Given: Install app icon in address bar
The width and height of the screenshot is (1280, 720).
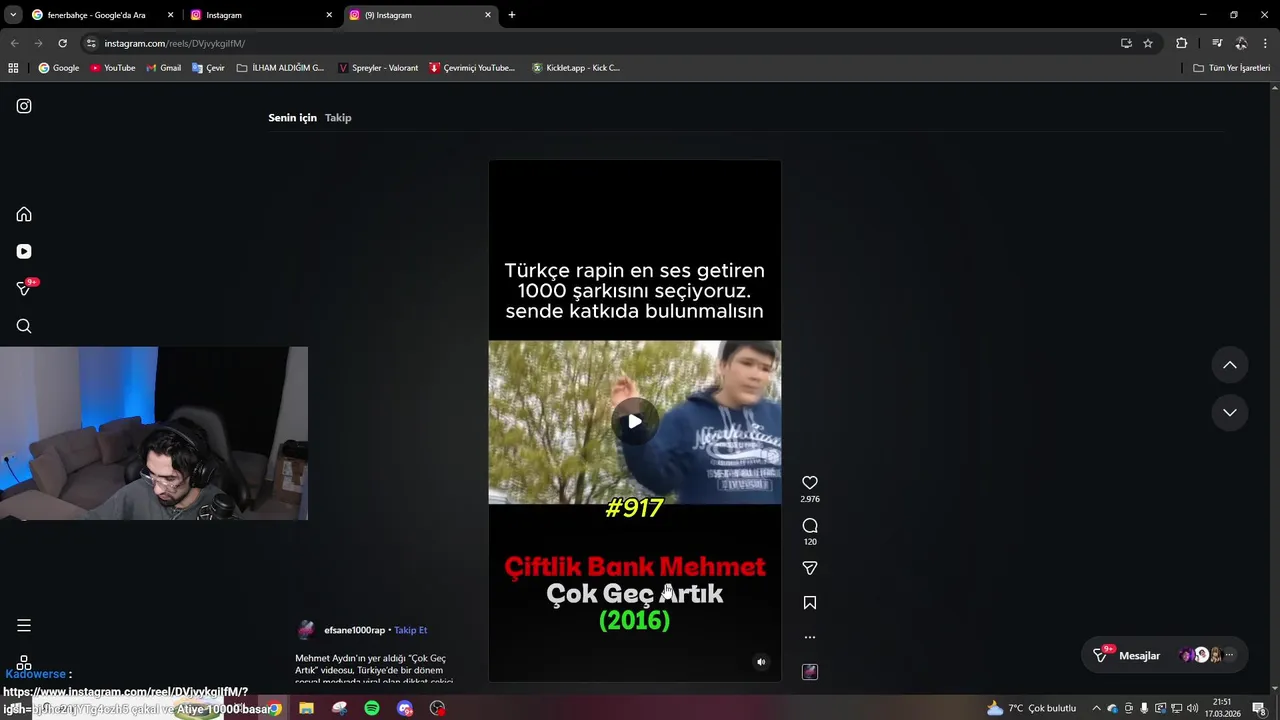Looking at the screenshot, I should 1126,43.
